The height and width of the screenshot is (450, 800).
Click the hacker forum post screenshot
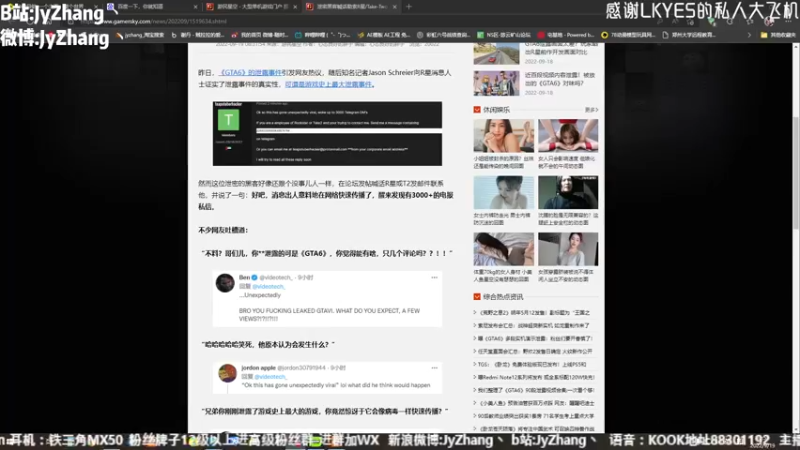[328, 134]
